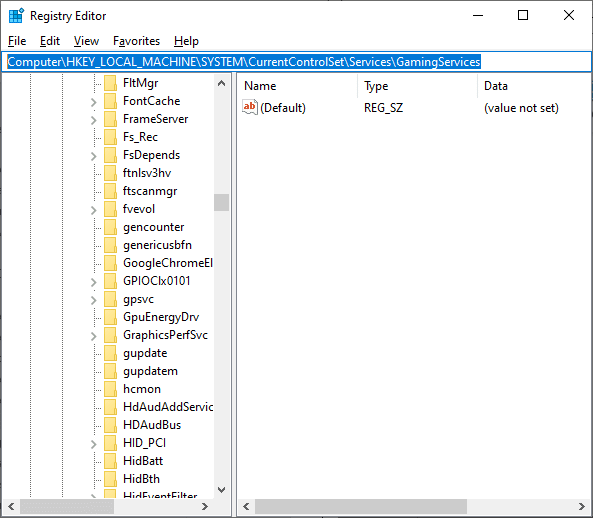Click the hcmon folder icon
This screenshot has height=518, width=593.
click(x=110, y=389)
